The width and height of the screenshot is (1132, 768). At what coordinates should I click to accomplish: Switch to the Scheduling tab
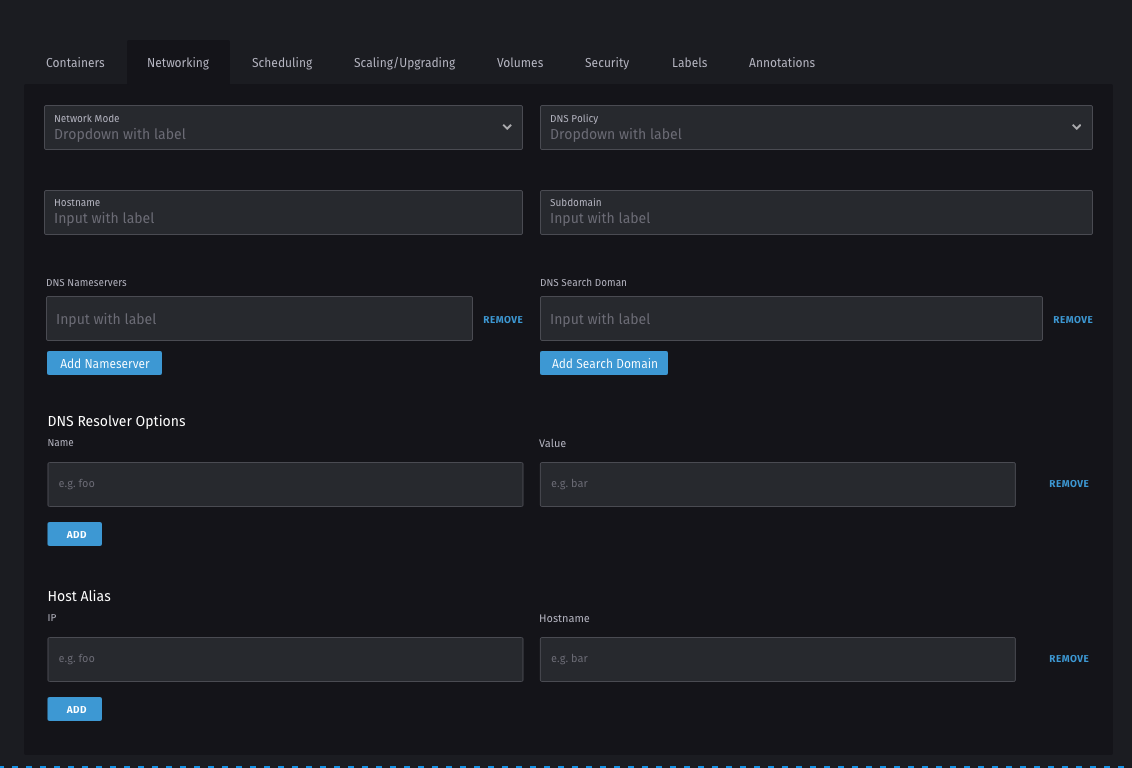[x=282, y=62]
